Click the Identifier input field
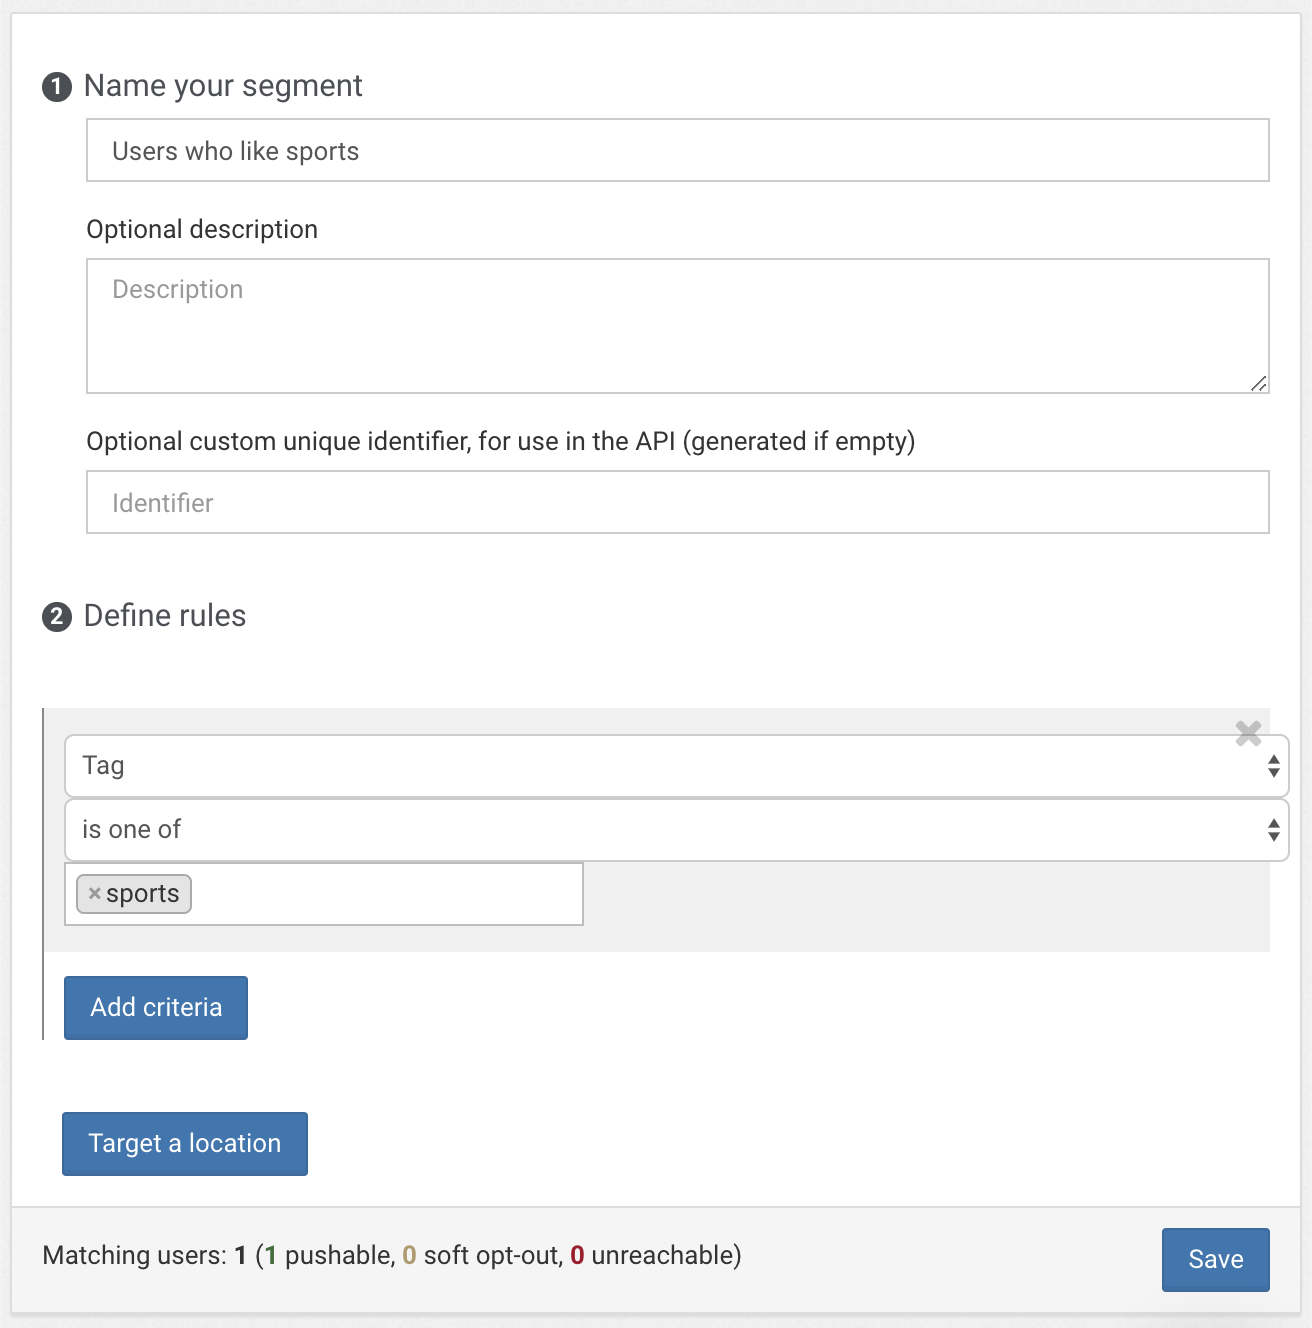 (x=677, y=502)
